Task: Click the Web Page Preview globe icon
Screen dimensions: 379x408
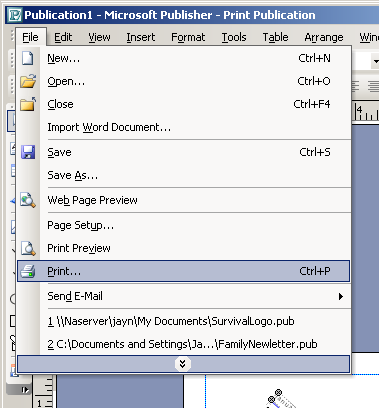Action: click(x=28, y=200)
